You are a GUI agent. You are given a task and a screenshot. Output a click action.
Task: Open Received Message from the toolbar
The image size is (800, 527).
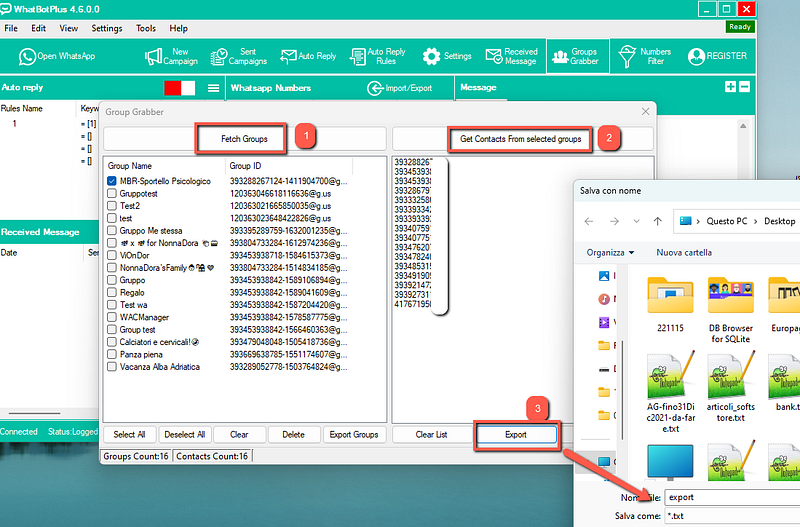coord(512,57)
